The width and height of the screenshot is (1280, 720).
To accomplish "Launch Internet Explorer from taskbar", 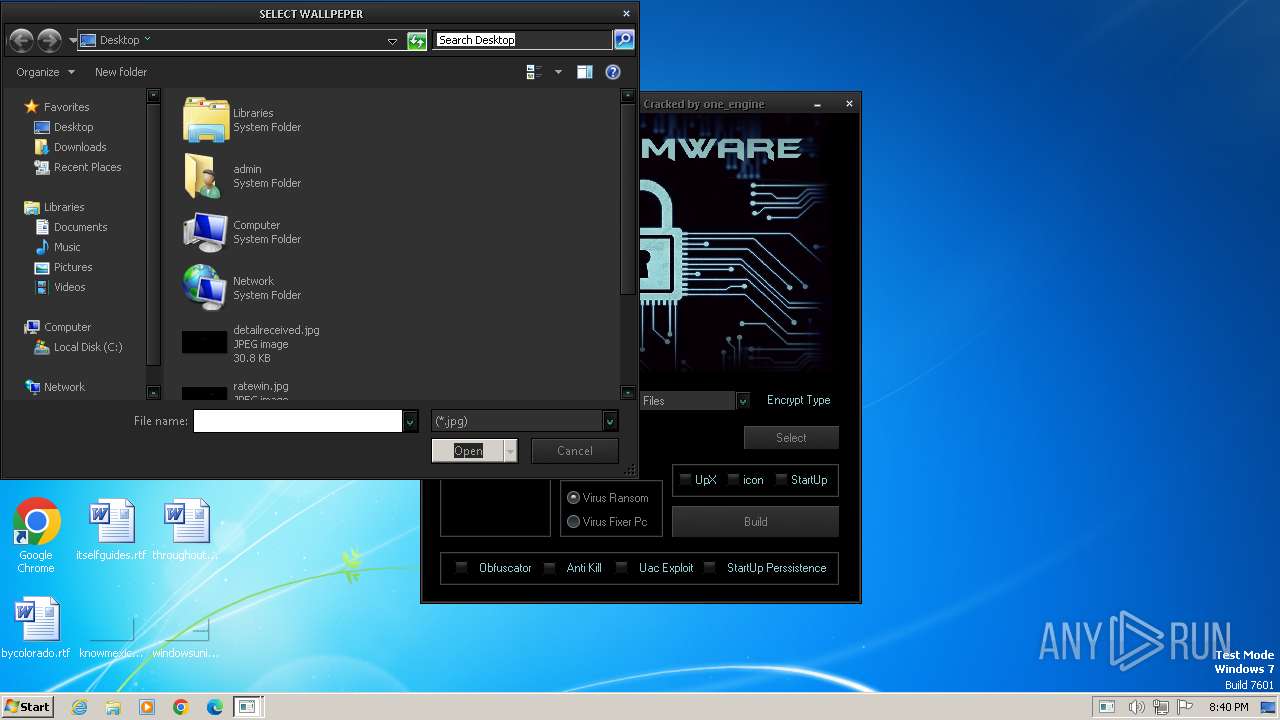I will tap(80, 707).
